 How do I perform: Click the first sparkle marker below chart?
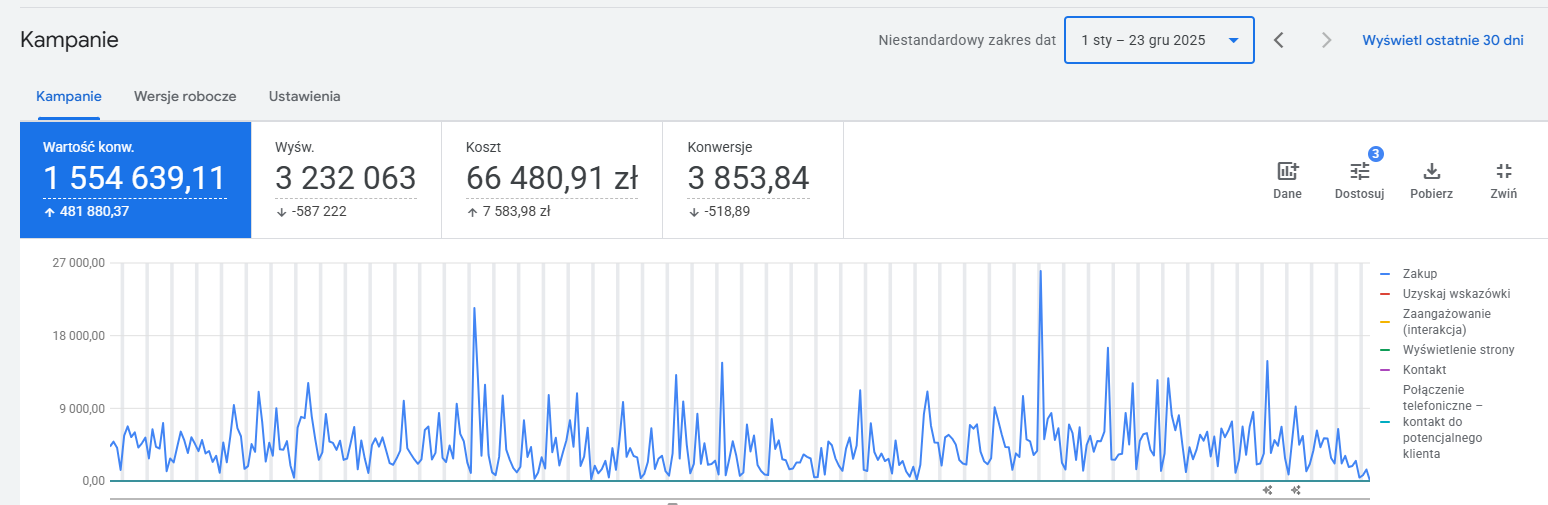tap(1267, 490)
